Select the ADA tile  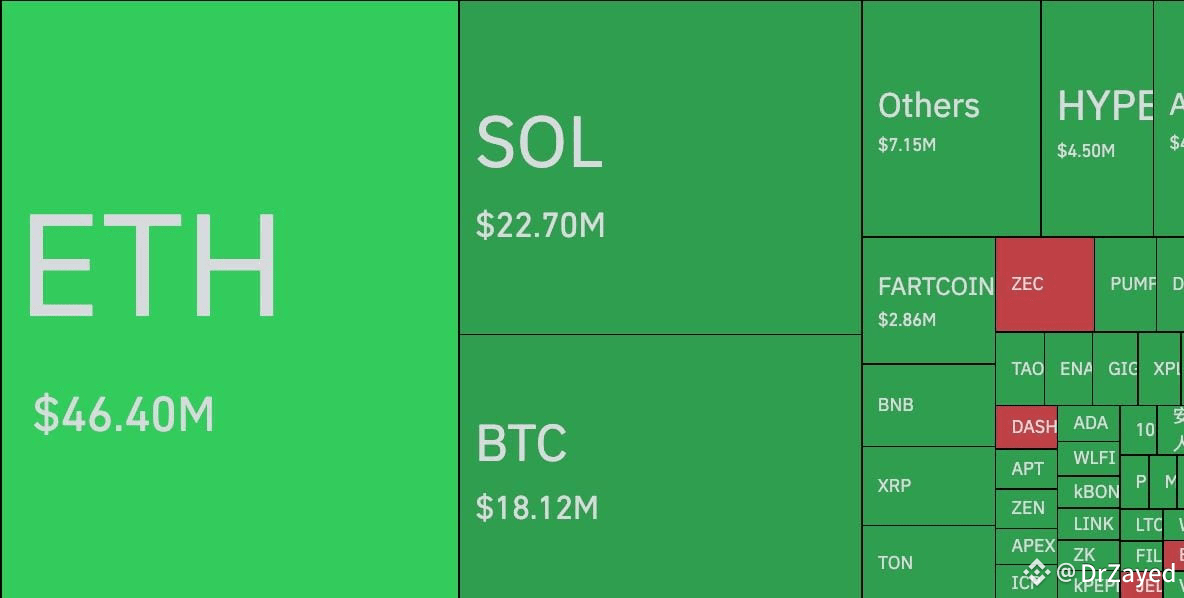(x=1088, y=421)
